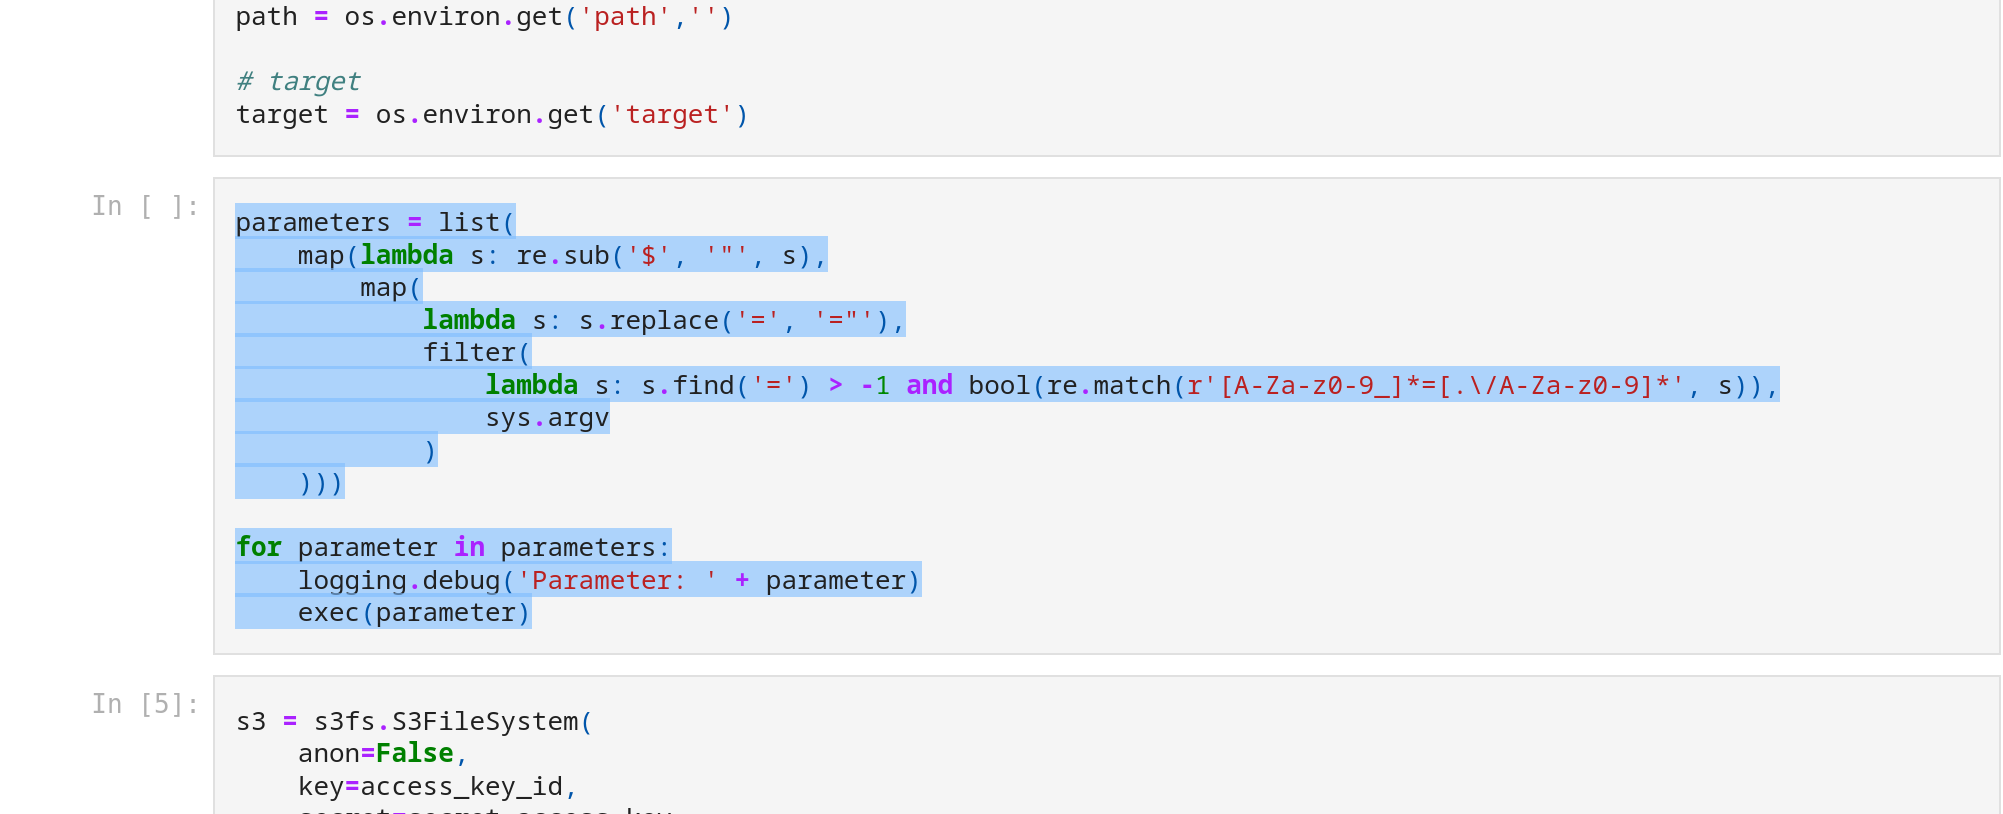
Task: Click the 'In [5]:' cell prompt
Action: click(146, 704)
